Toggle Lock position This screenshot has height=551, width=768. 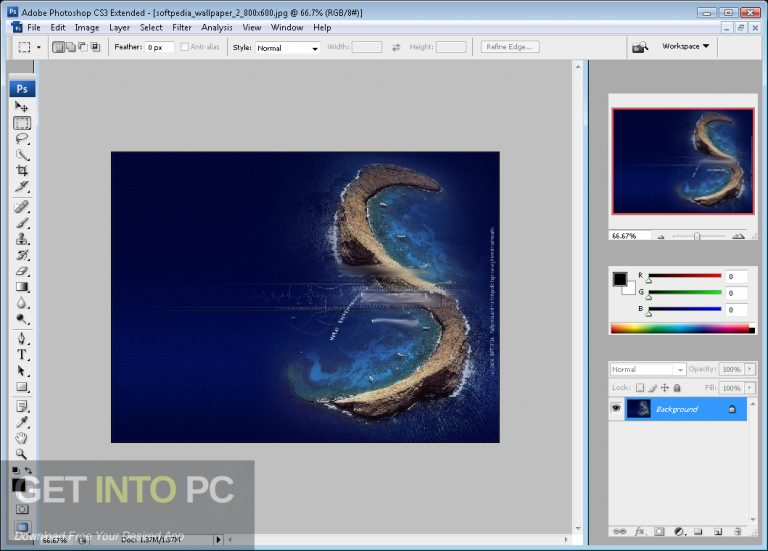coord(665,387)
